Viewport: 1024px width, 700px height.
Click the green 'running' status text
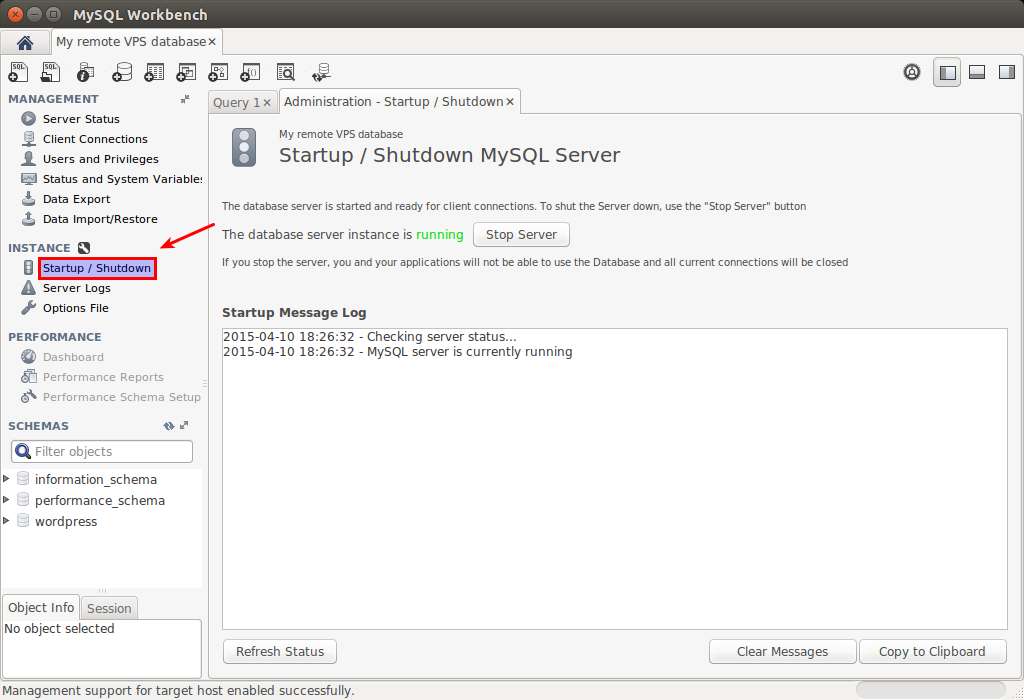tap(440, 234)
